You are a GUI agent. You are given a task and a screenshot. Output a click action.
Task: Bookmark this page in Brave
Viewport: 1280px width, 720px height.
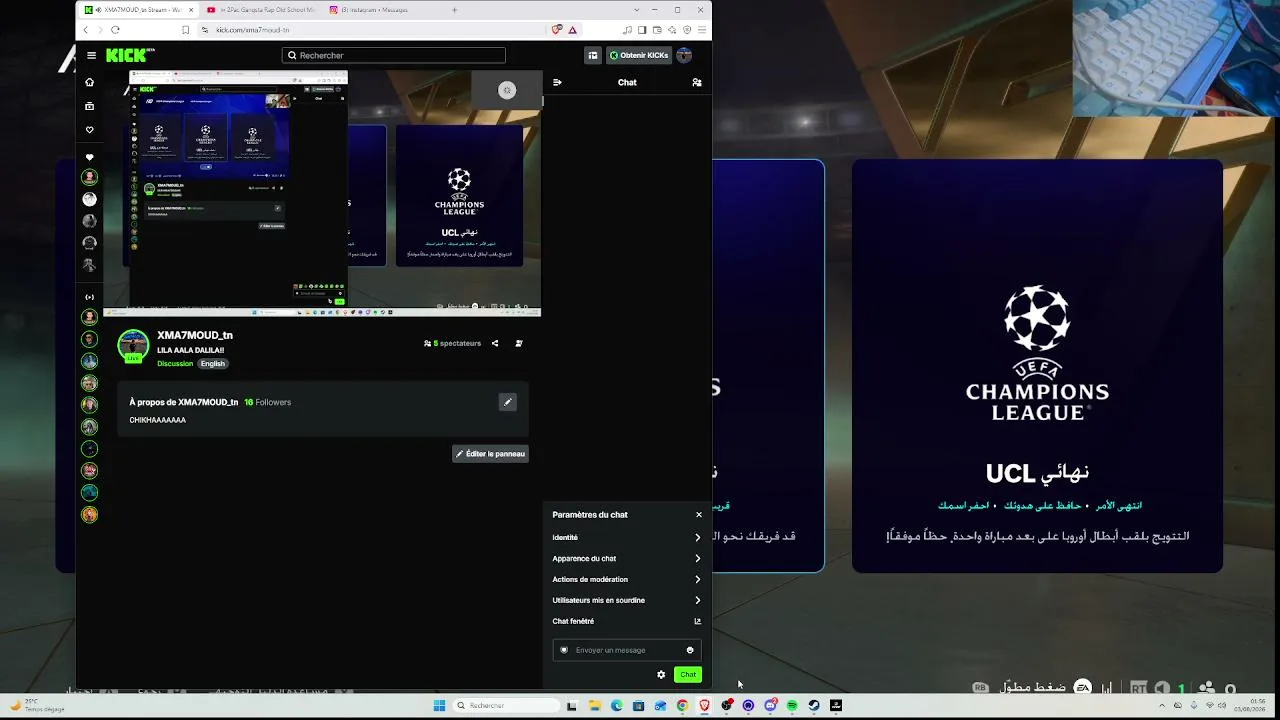point(185,30)
